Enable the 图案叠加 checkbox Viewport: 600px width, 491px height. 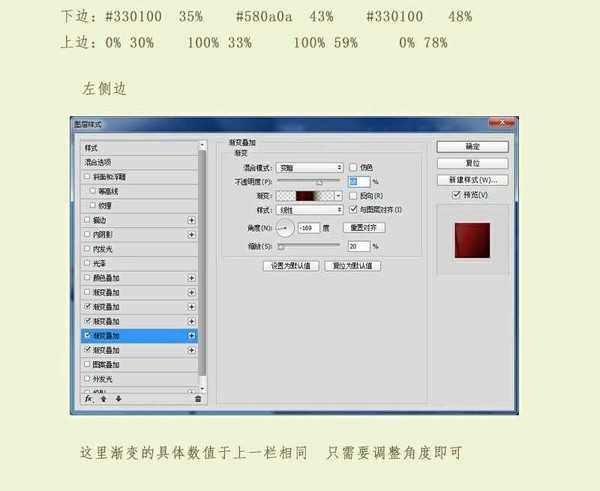point(87,364)
